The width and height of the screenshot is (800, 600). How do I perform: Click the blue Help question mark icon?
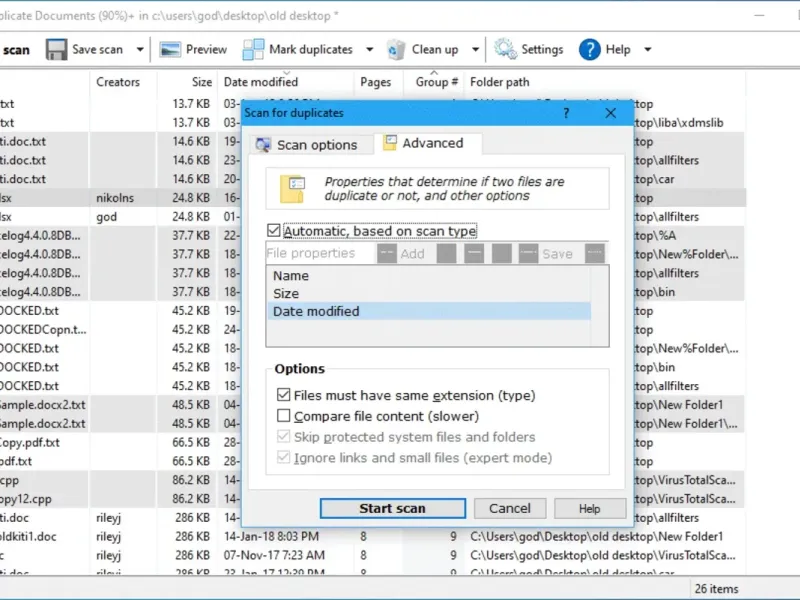coord(589,49)
